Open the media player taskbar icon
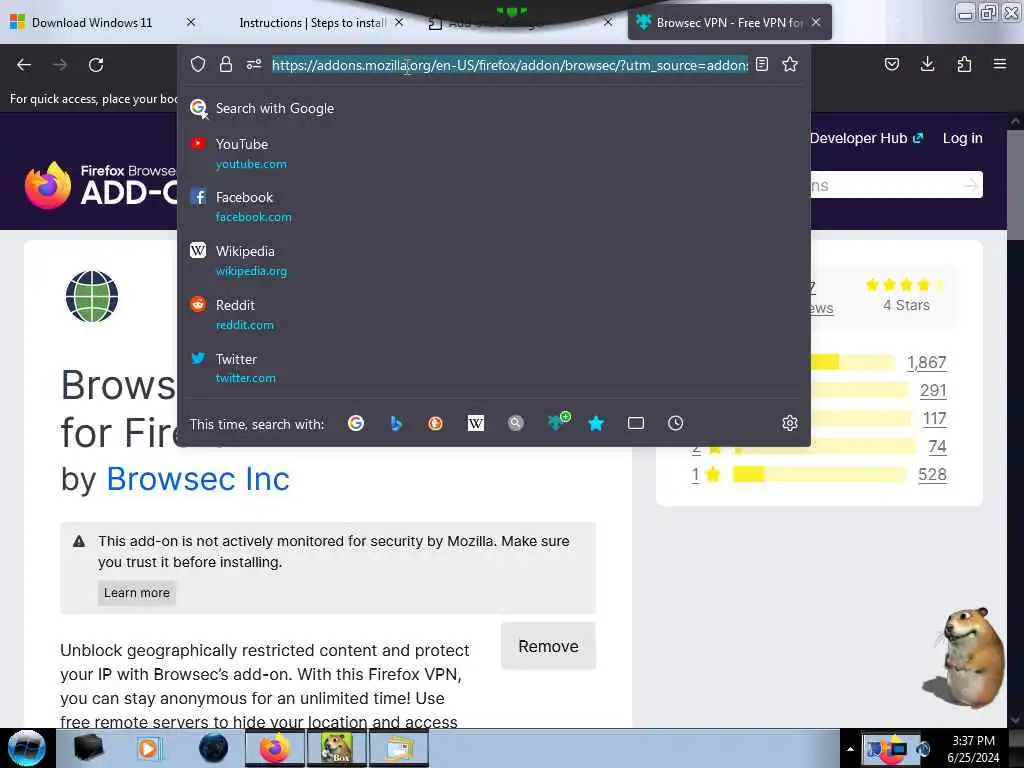The width and height of the screenshot is (1024, 768). point(148,748)
